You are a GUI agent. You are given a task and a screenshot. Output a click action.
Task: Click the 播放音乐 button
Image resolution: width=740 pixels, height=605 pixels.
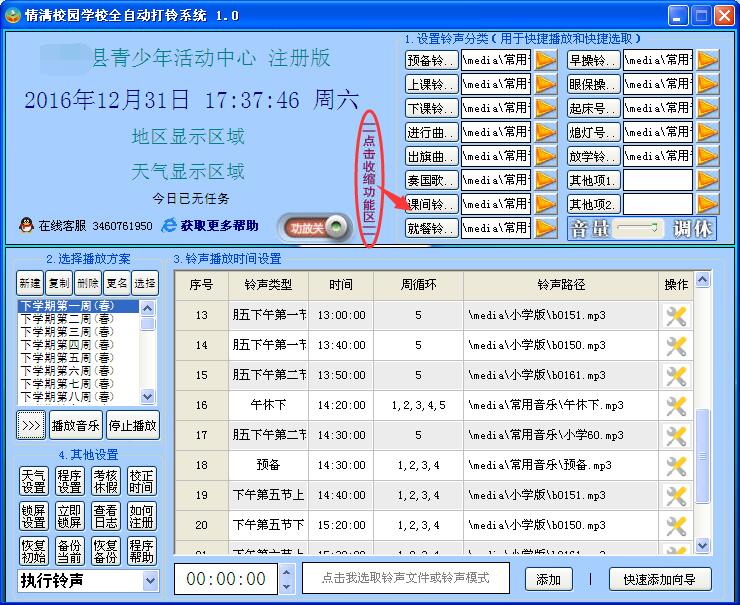point(76,425)
